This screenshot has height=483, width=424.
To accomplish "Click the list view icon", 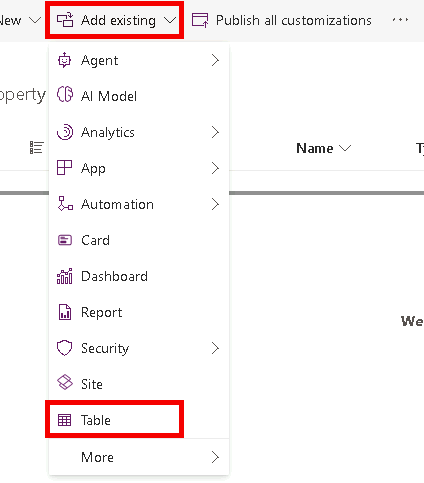I will 36,148.
